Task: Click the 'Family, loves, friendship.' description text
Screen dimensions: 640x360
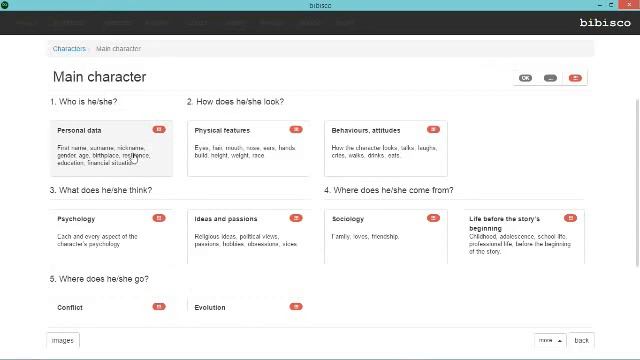Action: (x=365, y=236)
